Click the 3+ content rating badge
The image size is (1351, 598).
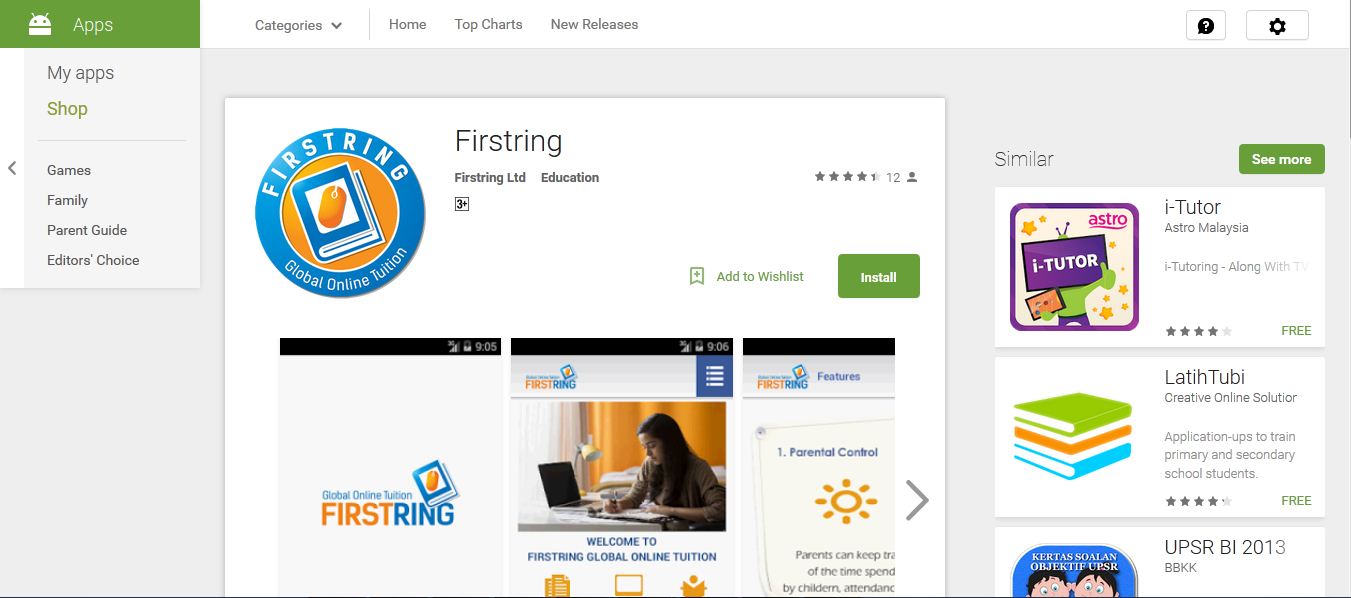coord(462,204)
